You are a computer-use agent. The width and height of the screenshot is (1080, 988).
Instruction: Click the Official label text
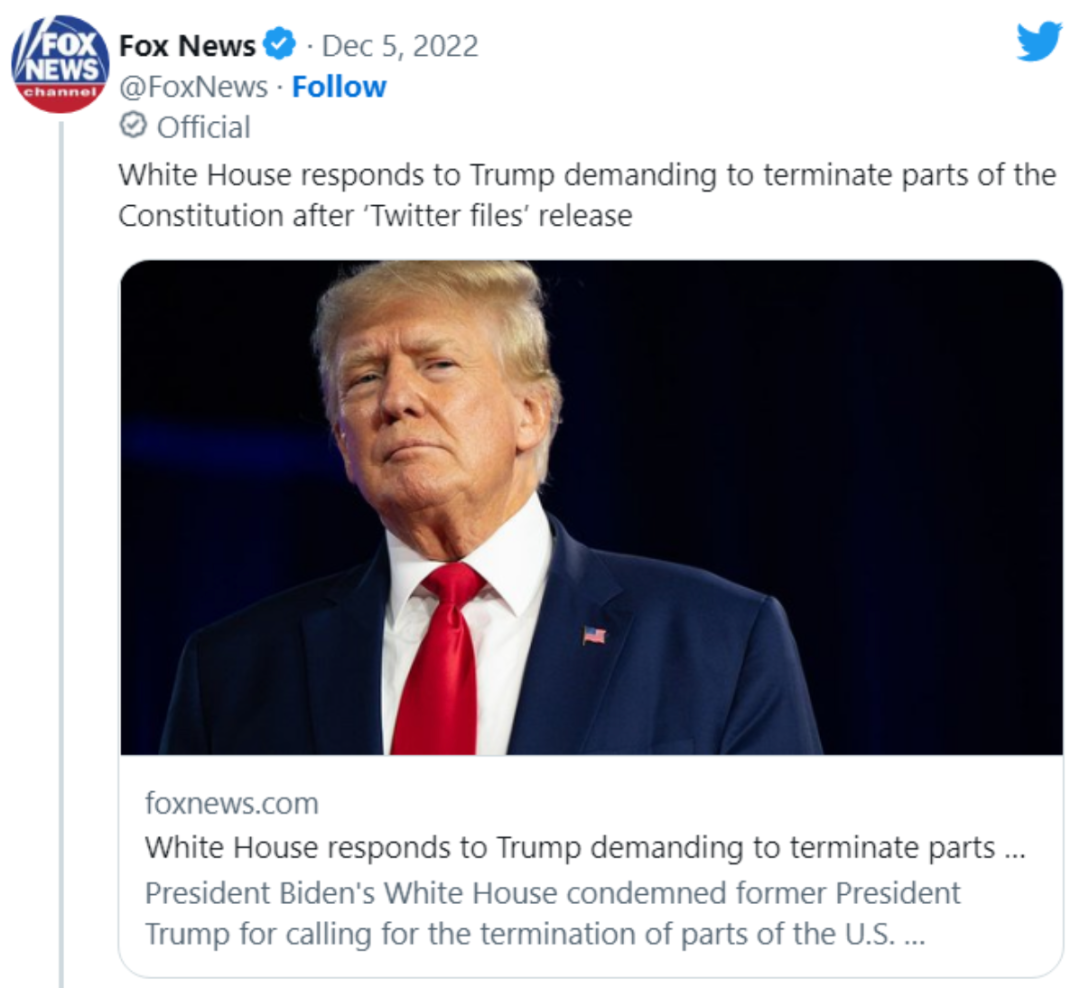pyautogui.click(x=204, y=127)
